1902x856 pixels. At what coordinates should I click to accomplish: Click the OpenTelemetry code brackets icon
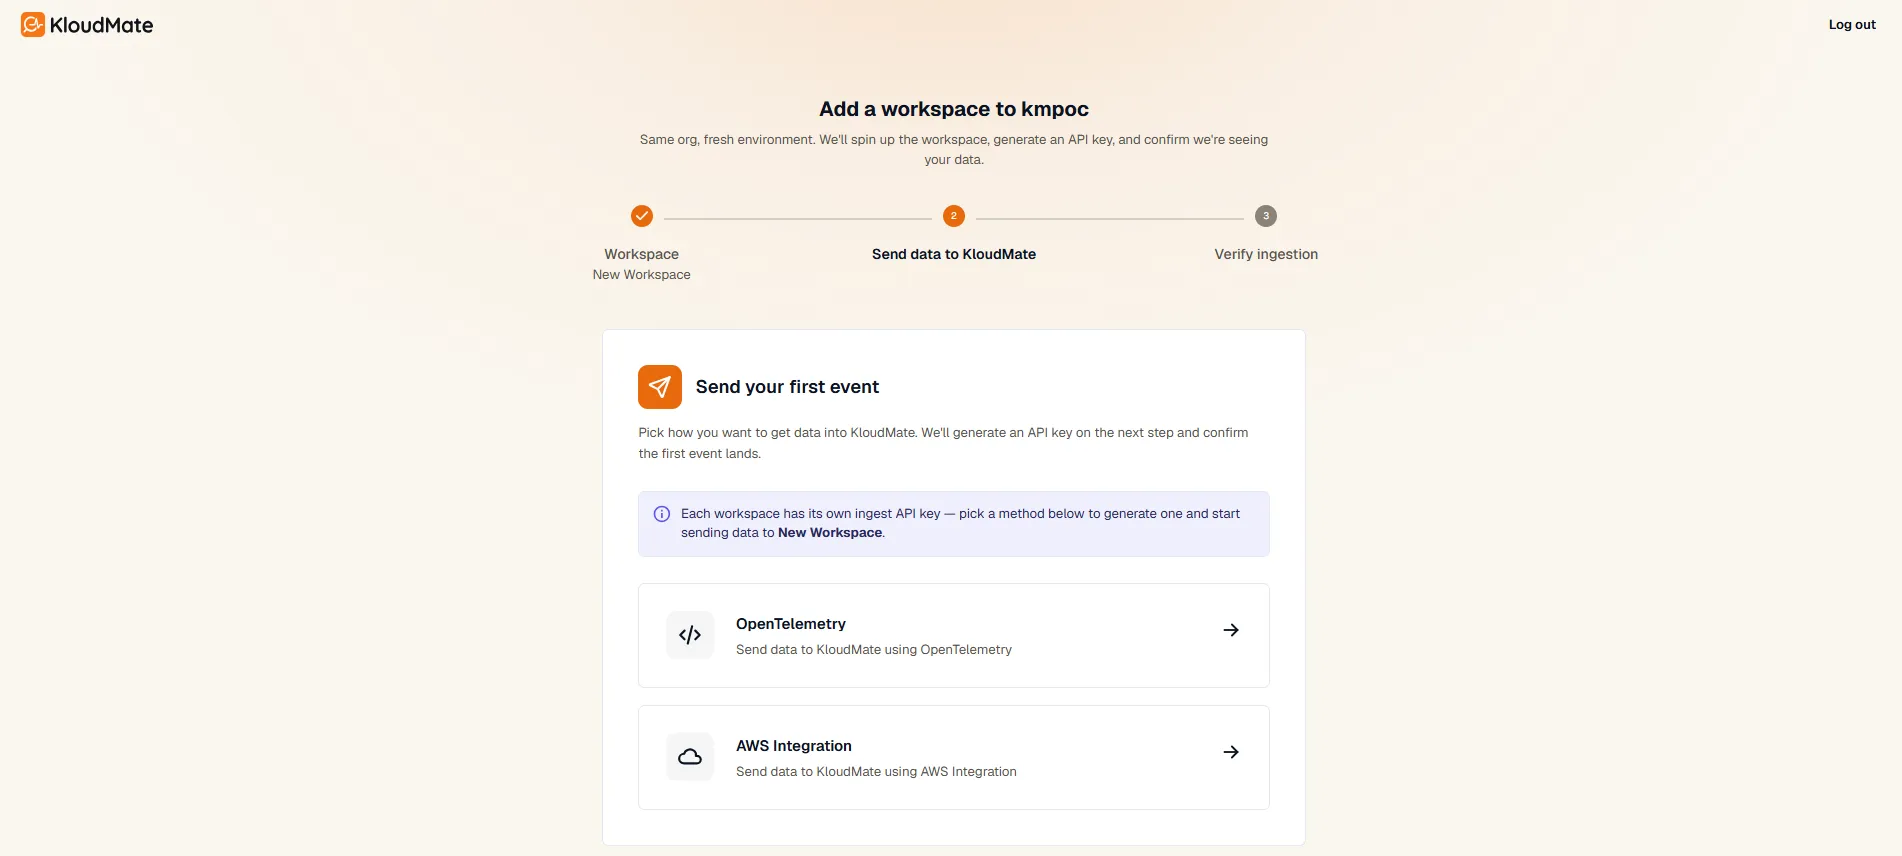(690, 635)
